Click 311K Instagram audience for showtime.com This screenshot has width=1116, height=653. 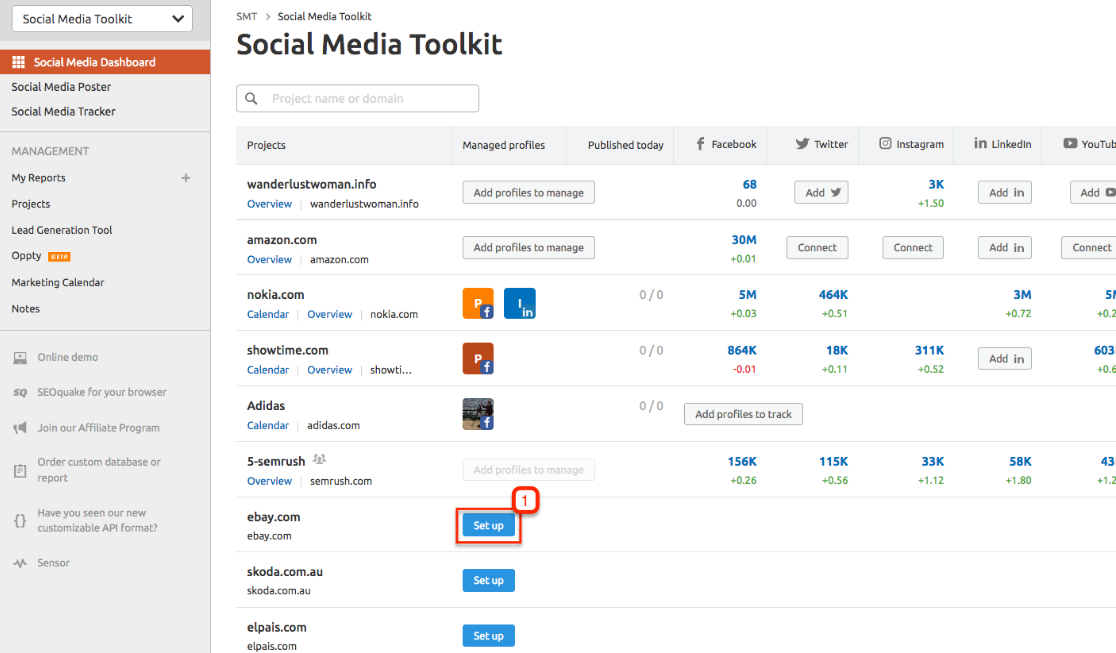pos(929,350)
